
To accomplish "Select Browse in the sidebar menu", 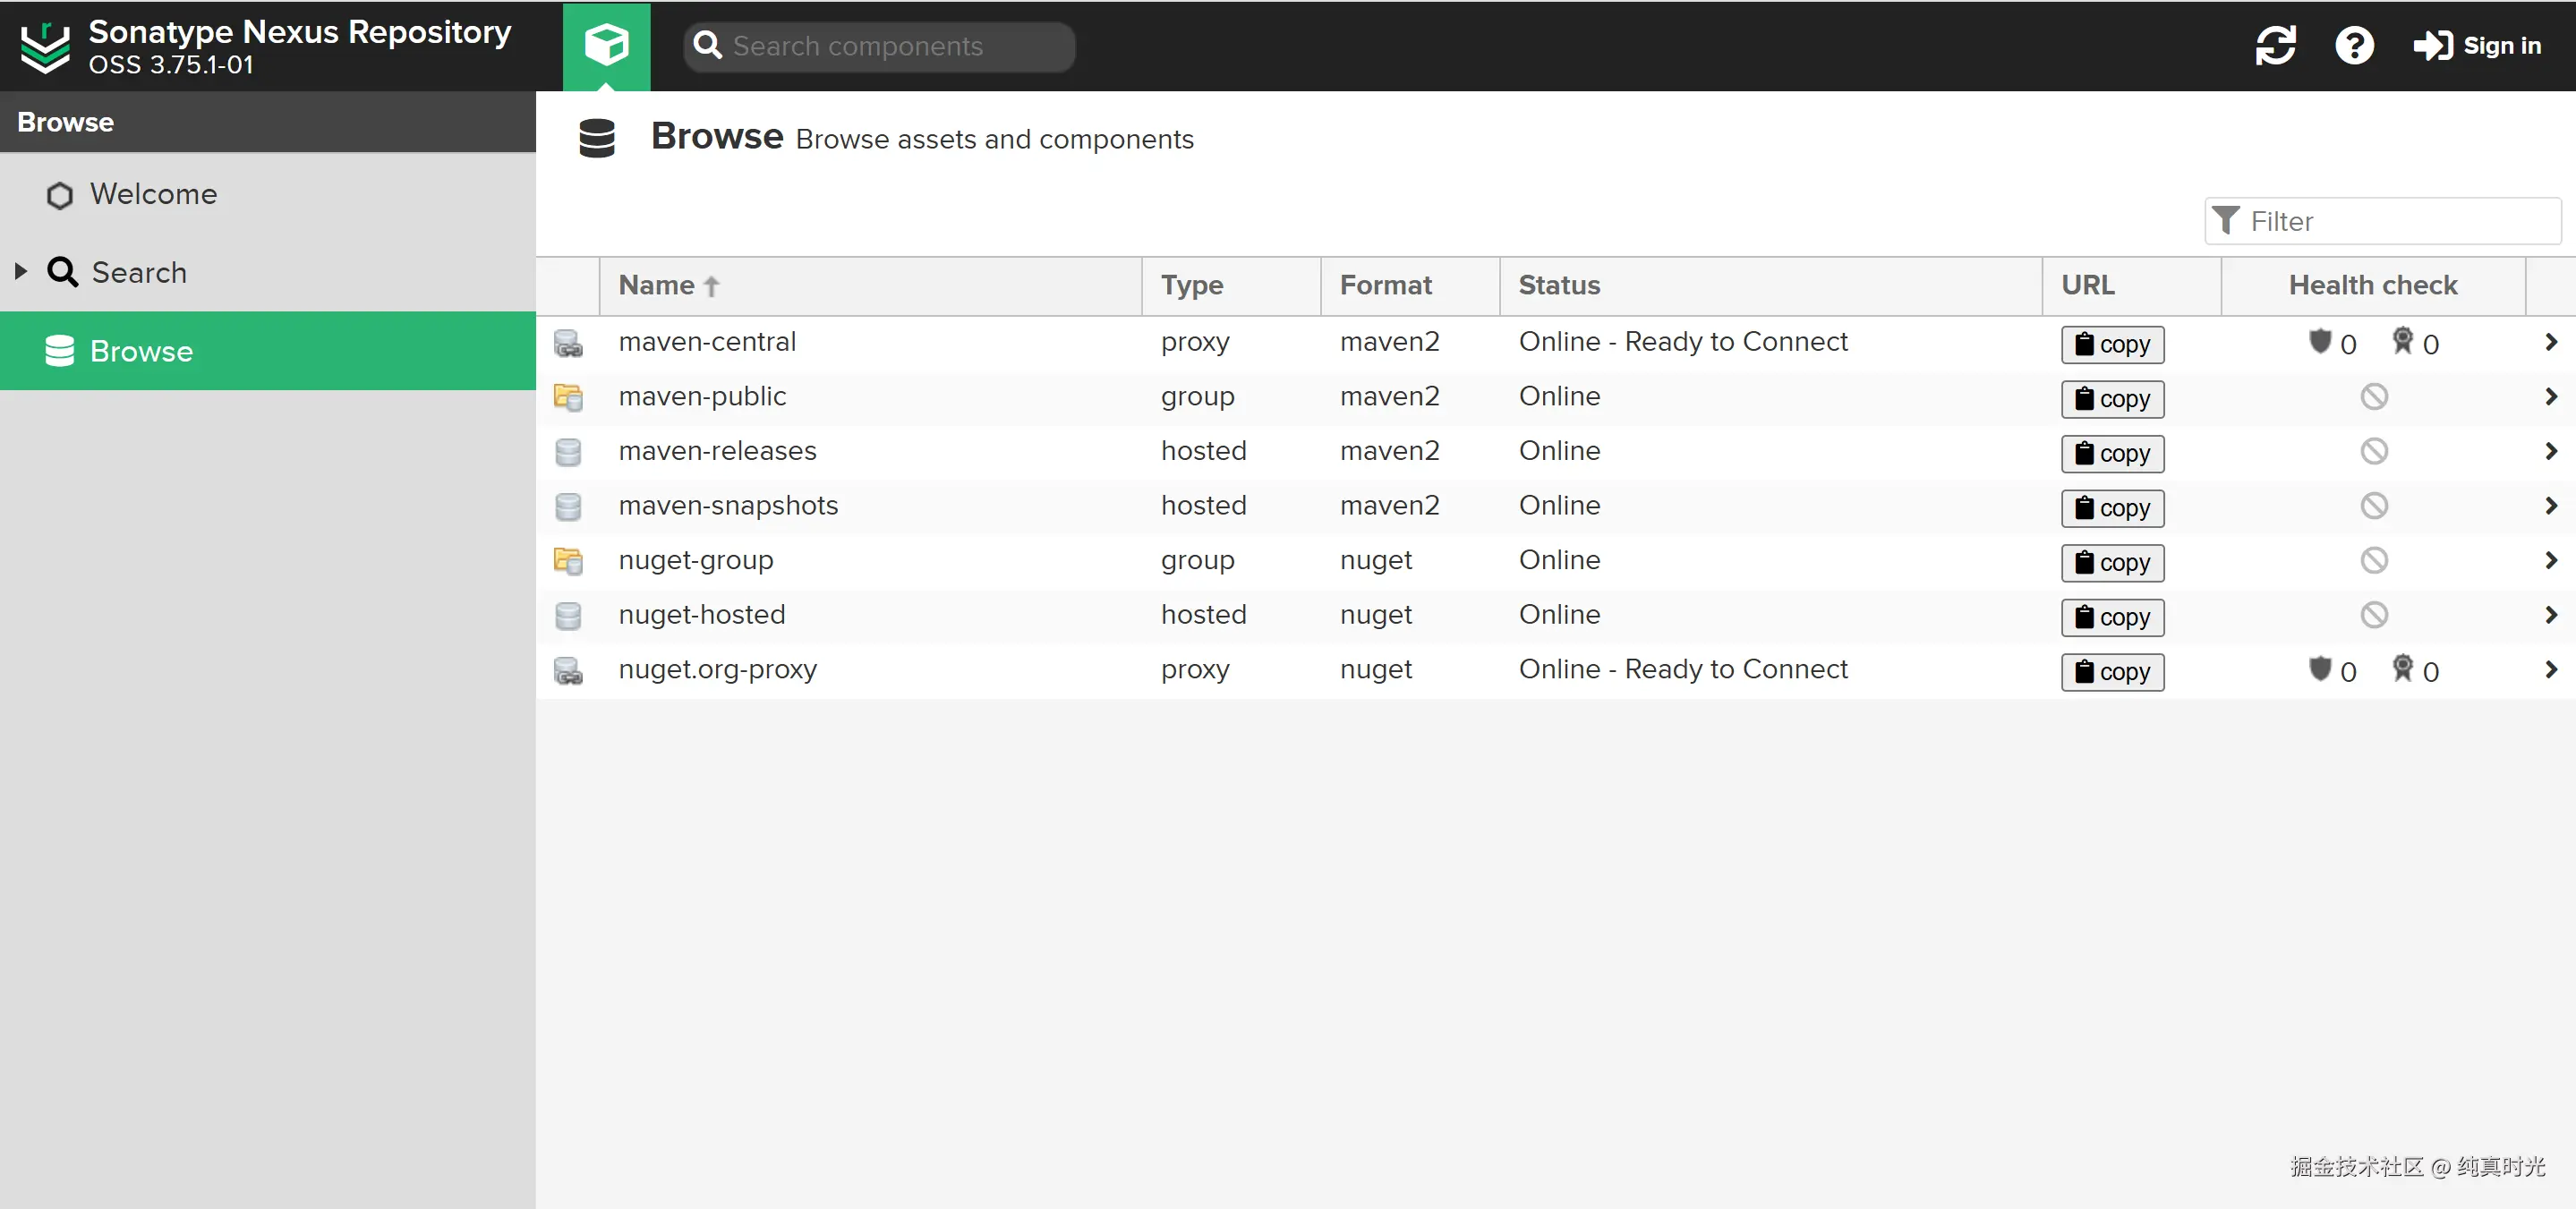I will (141, 351).
